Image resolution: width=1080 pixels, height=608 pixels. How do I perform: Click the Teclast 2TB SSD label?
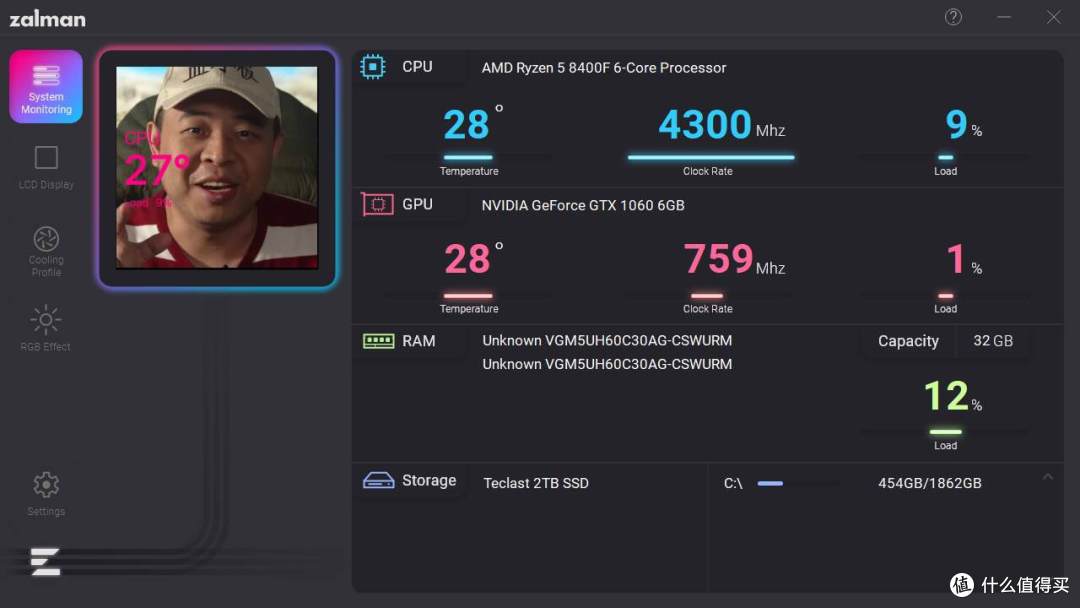pyautogui.click(x=536, y=483)
